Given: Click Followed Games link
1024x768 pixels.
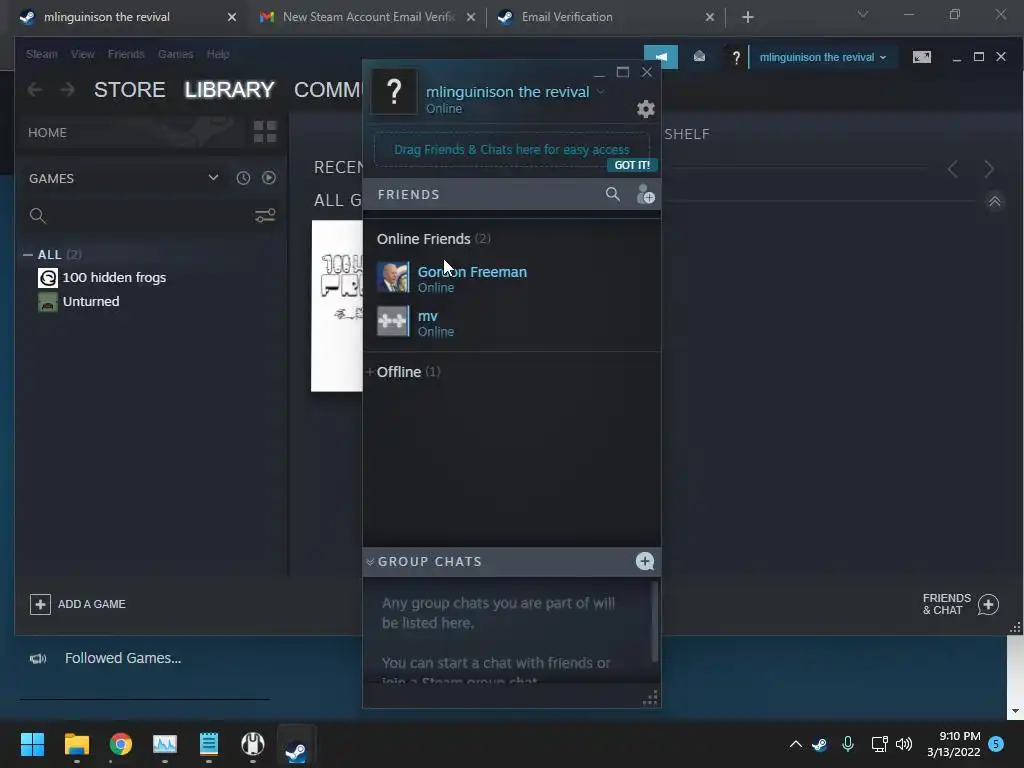Looking at the screenshot, I should [123, 658].
